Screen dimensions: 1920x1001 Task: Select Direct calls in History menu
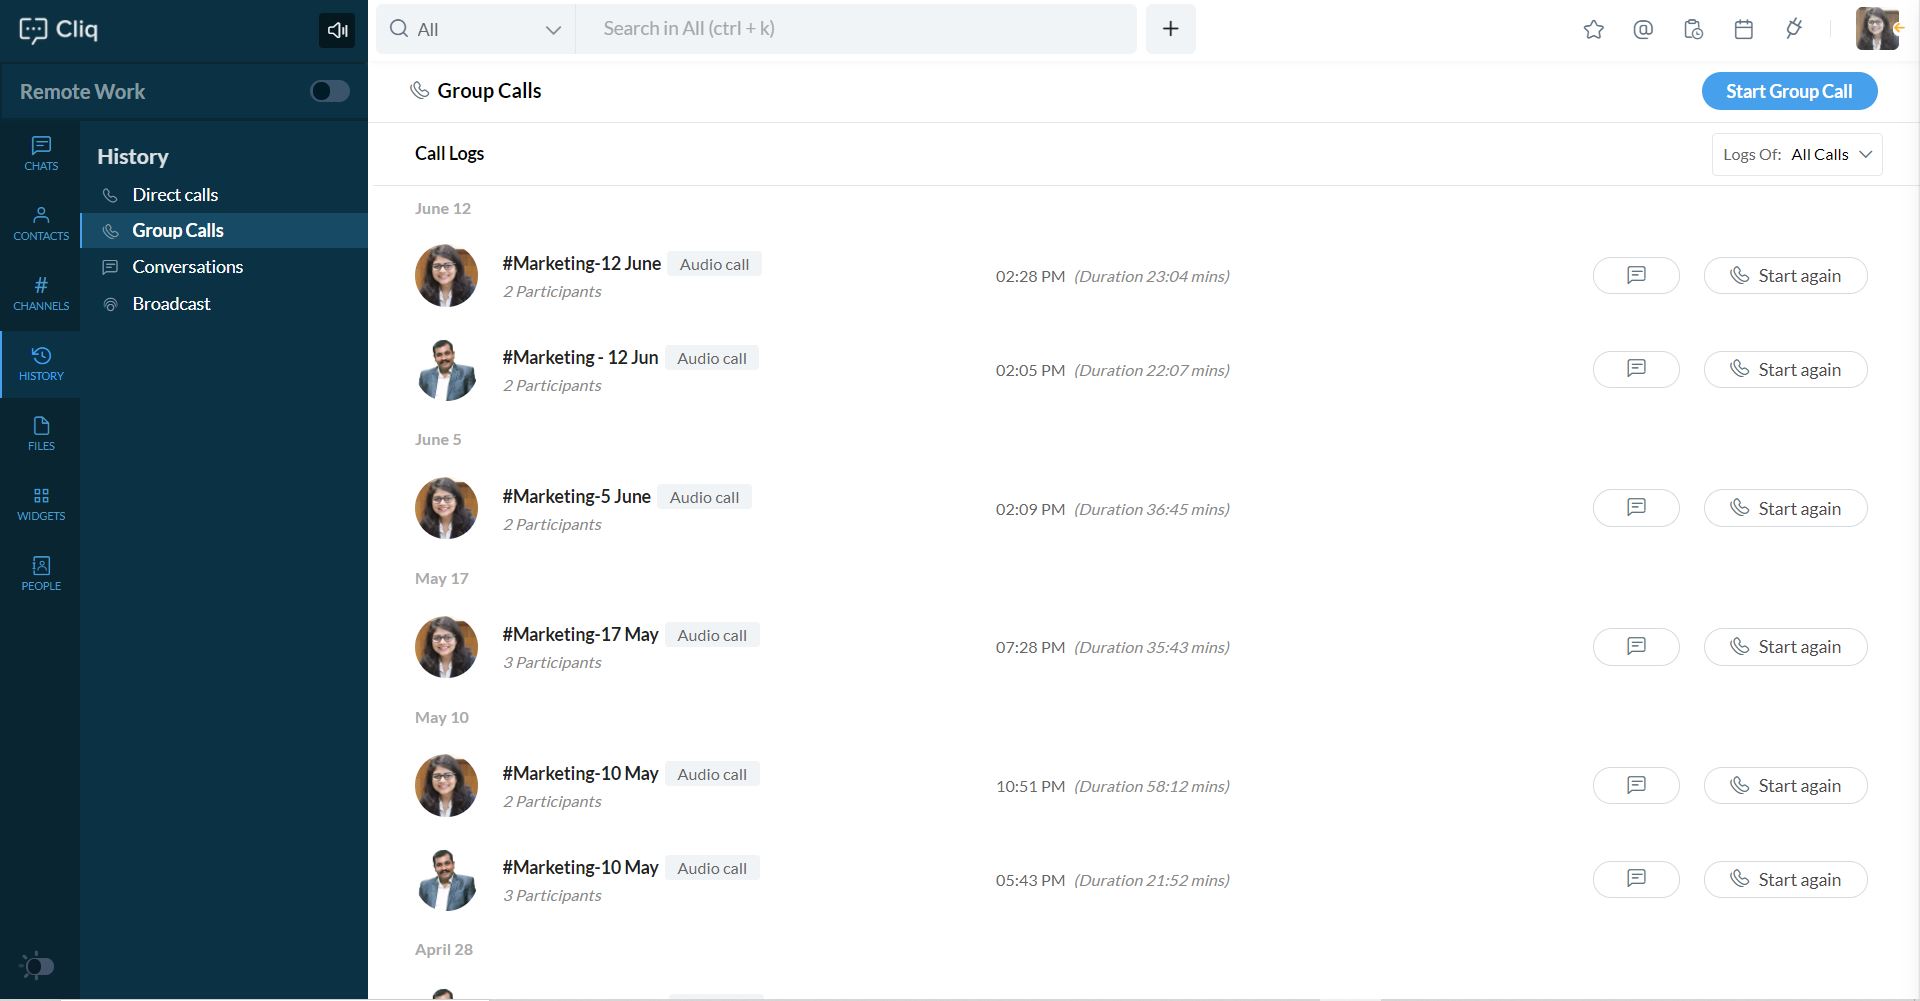(175, 195)
